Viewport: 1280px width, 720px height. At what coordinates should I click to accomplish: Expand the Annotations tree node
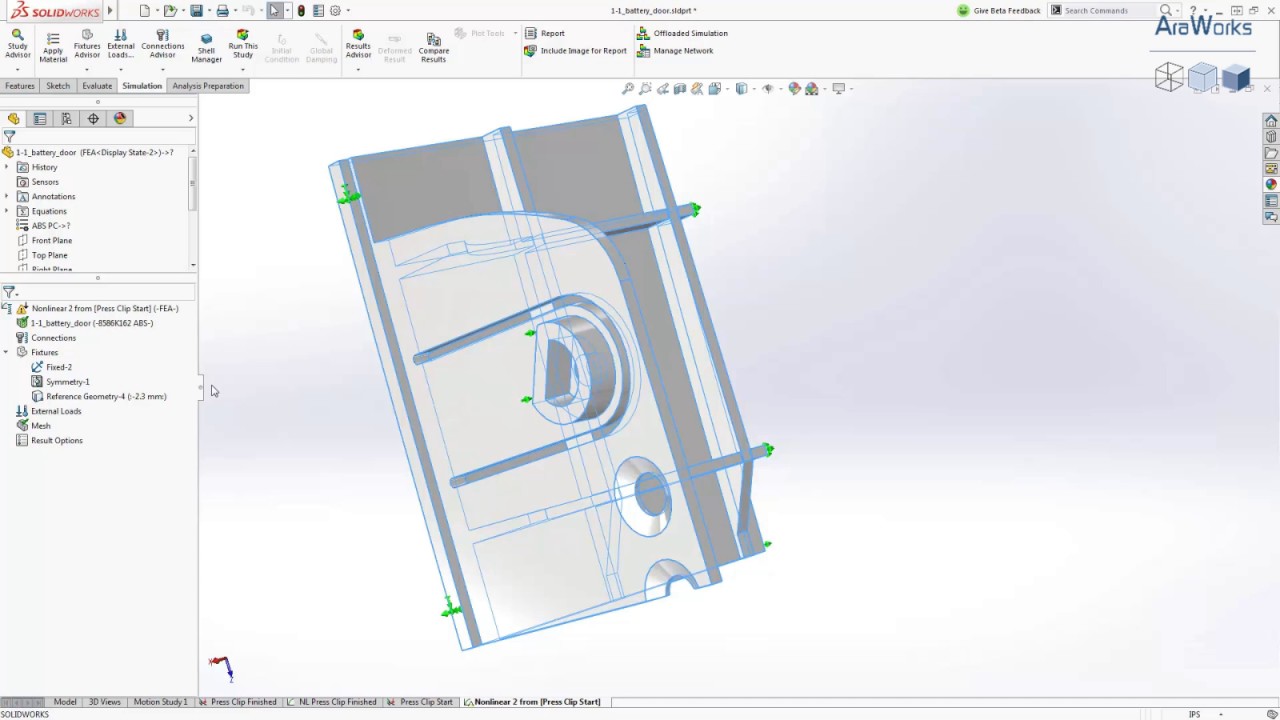[x=7, y=196]
